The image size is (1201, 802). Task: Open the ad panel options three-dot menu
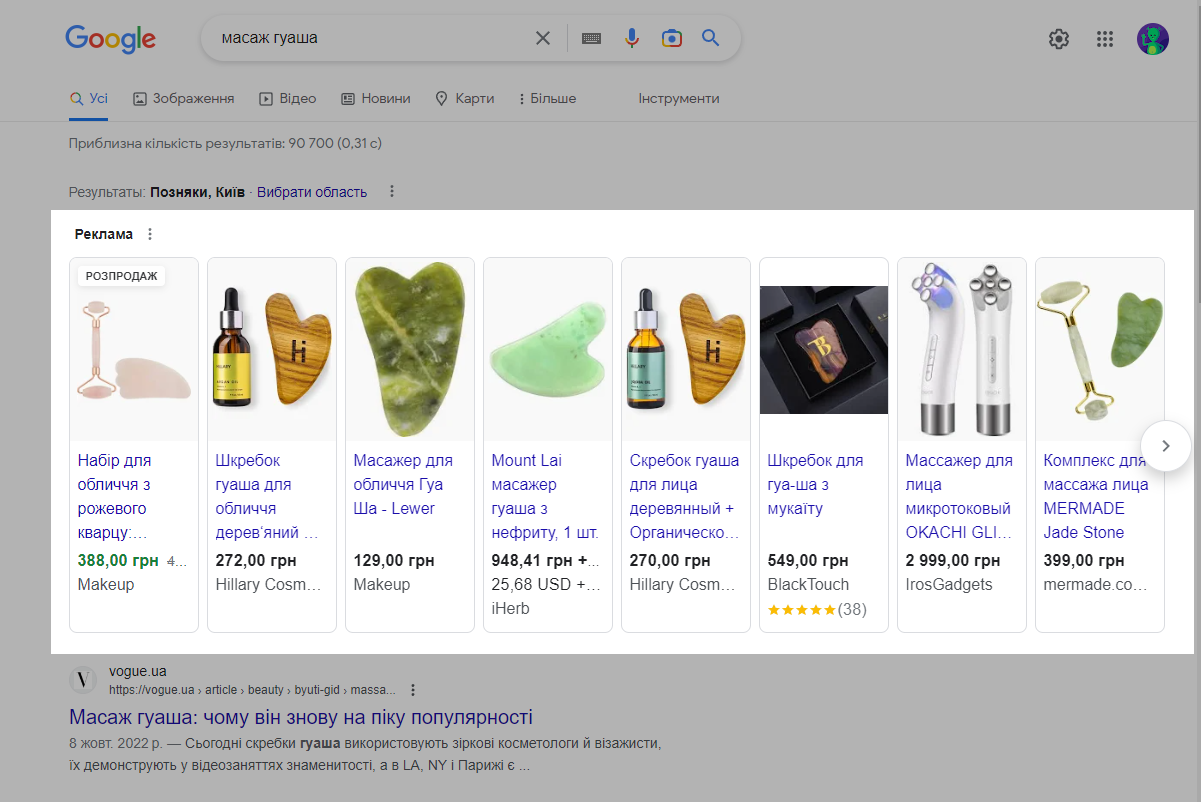(149, 233)
